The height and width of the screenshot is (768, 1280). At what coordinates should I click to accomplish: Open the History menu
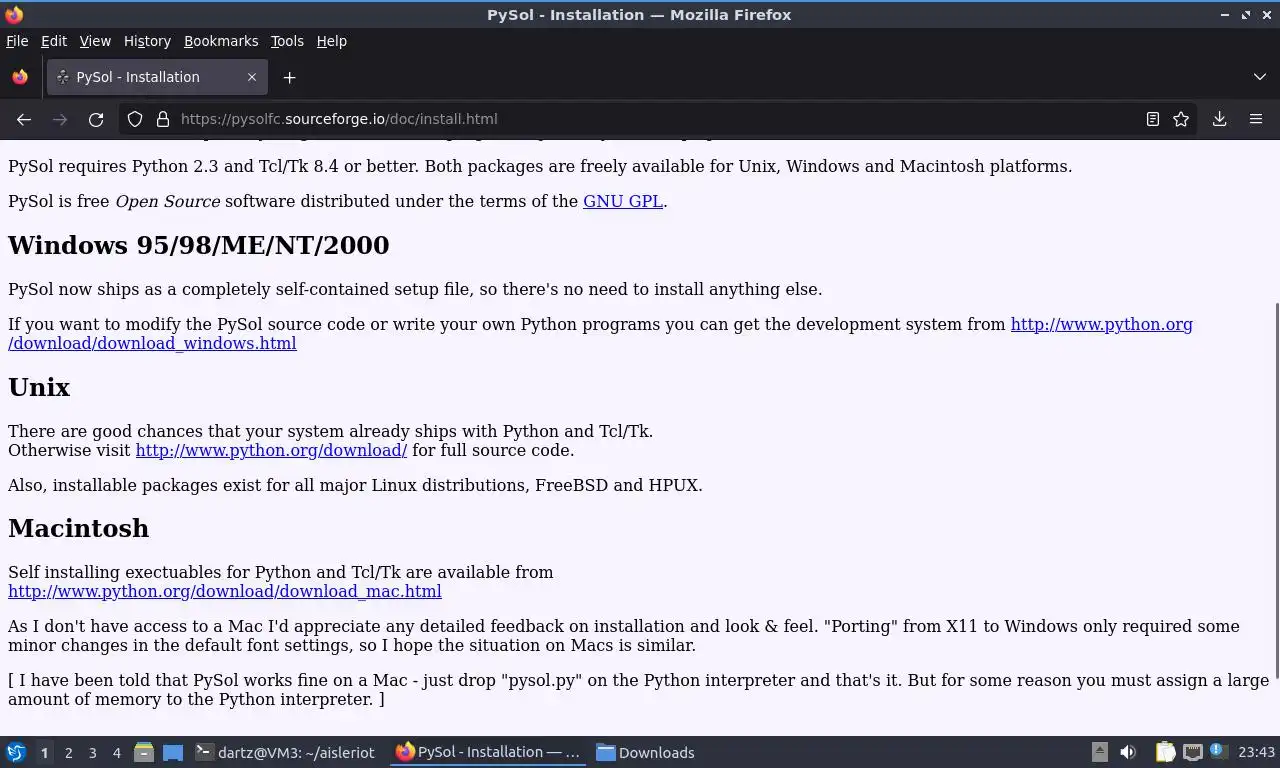tap(147, 41)
